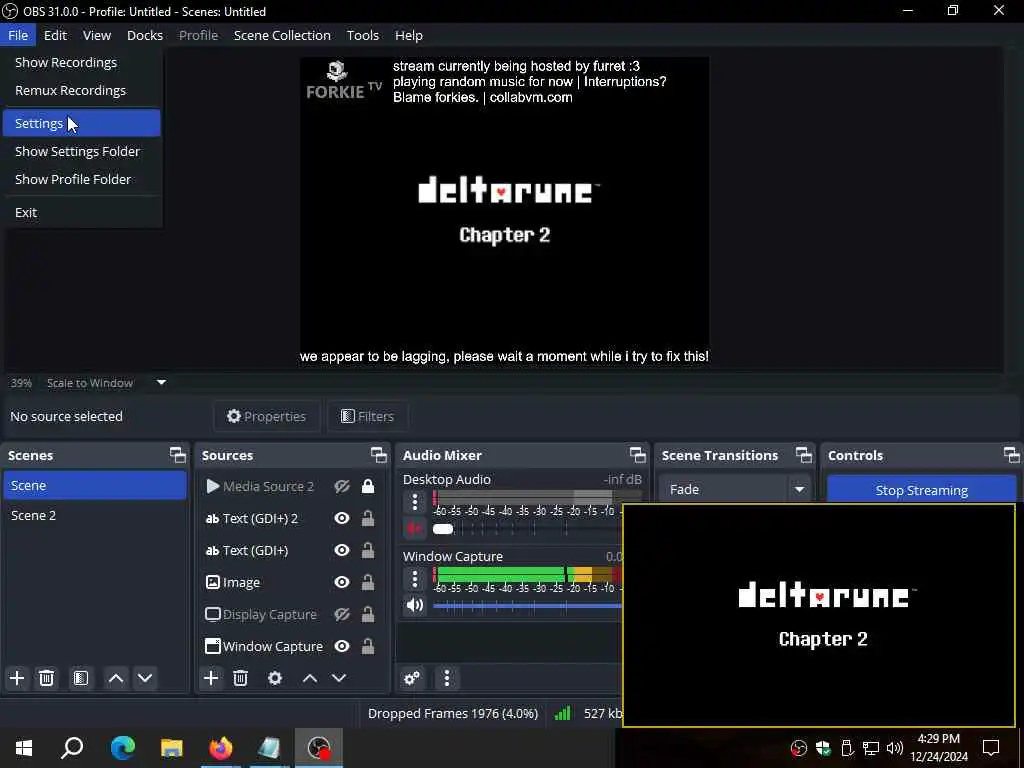The image size is (1024, 768).
Task: Float the Sources dock icon
Action: coord(379,455)
